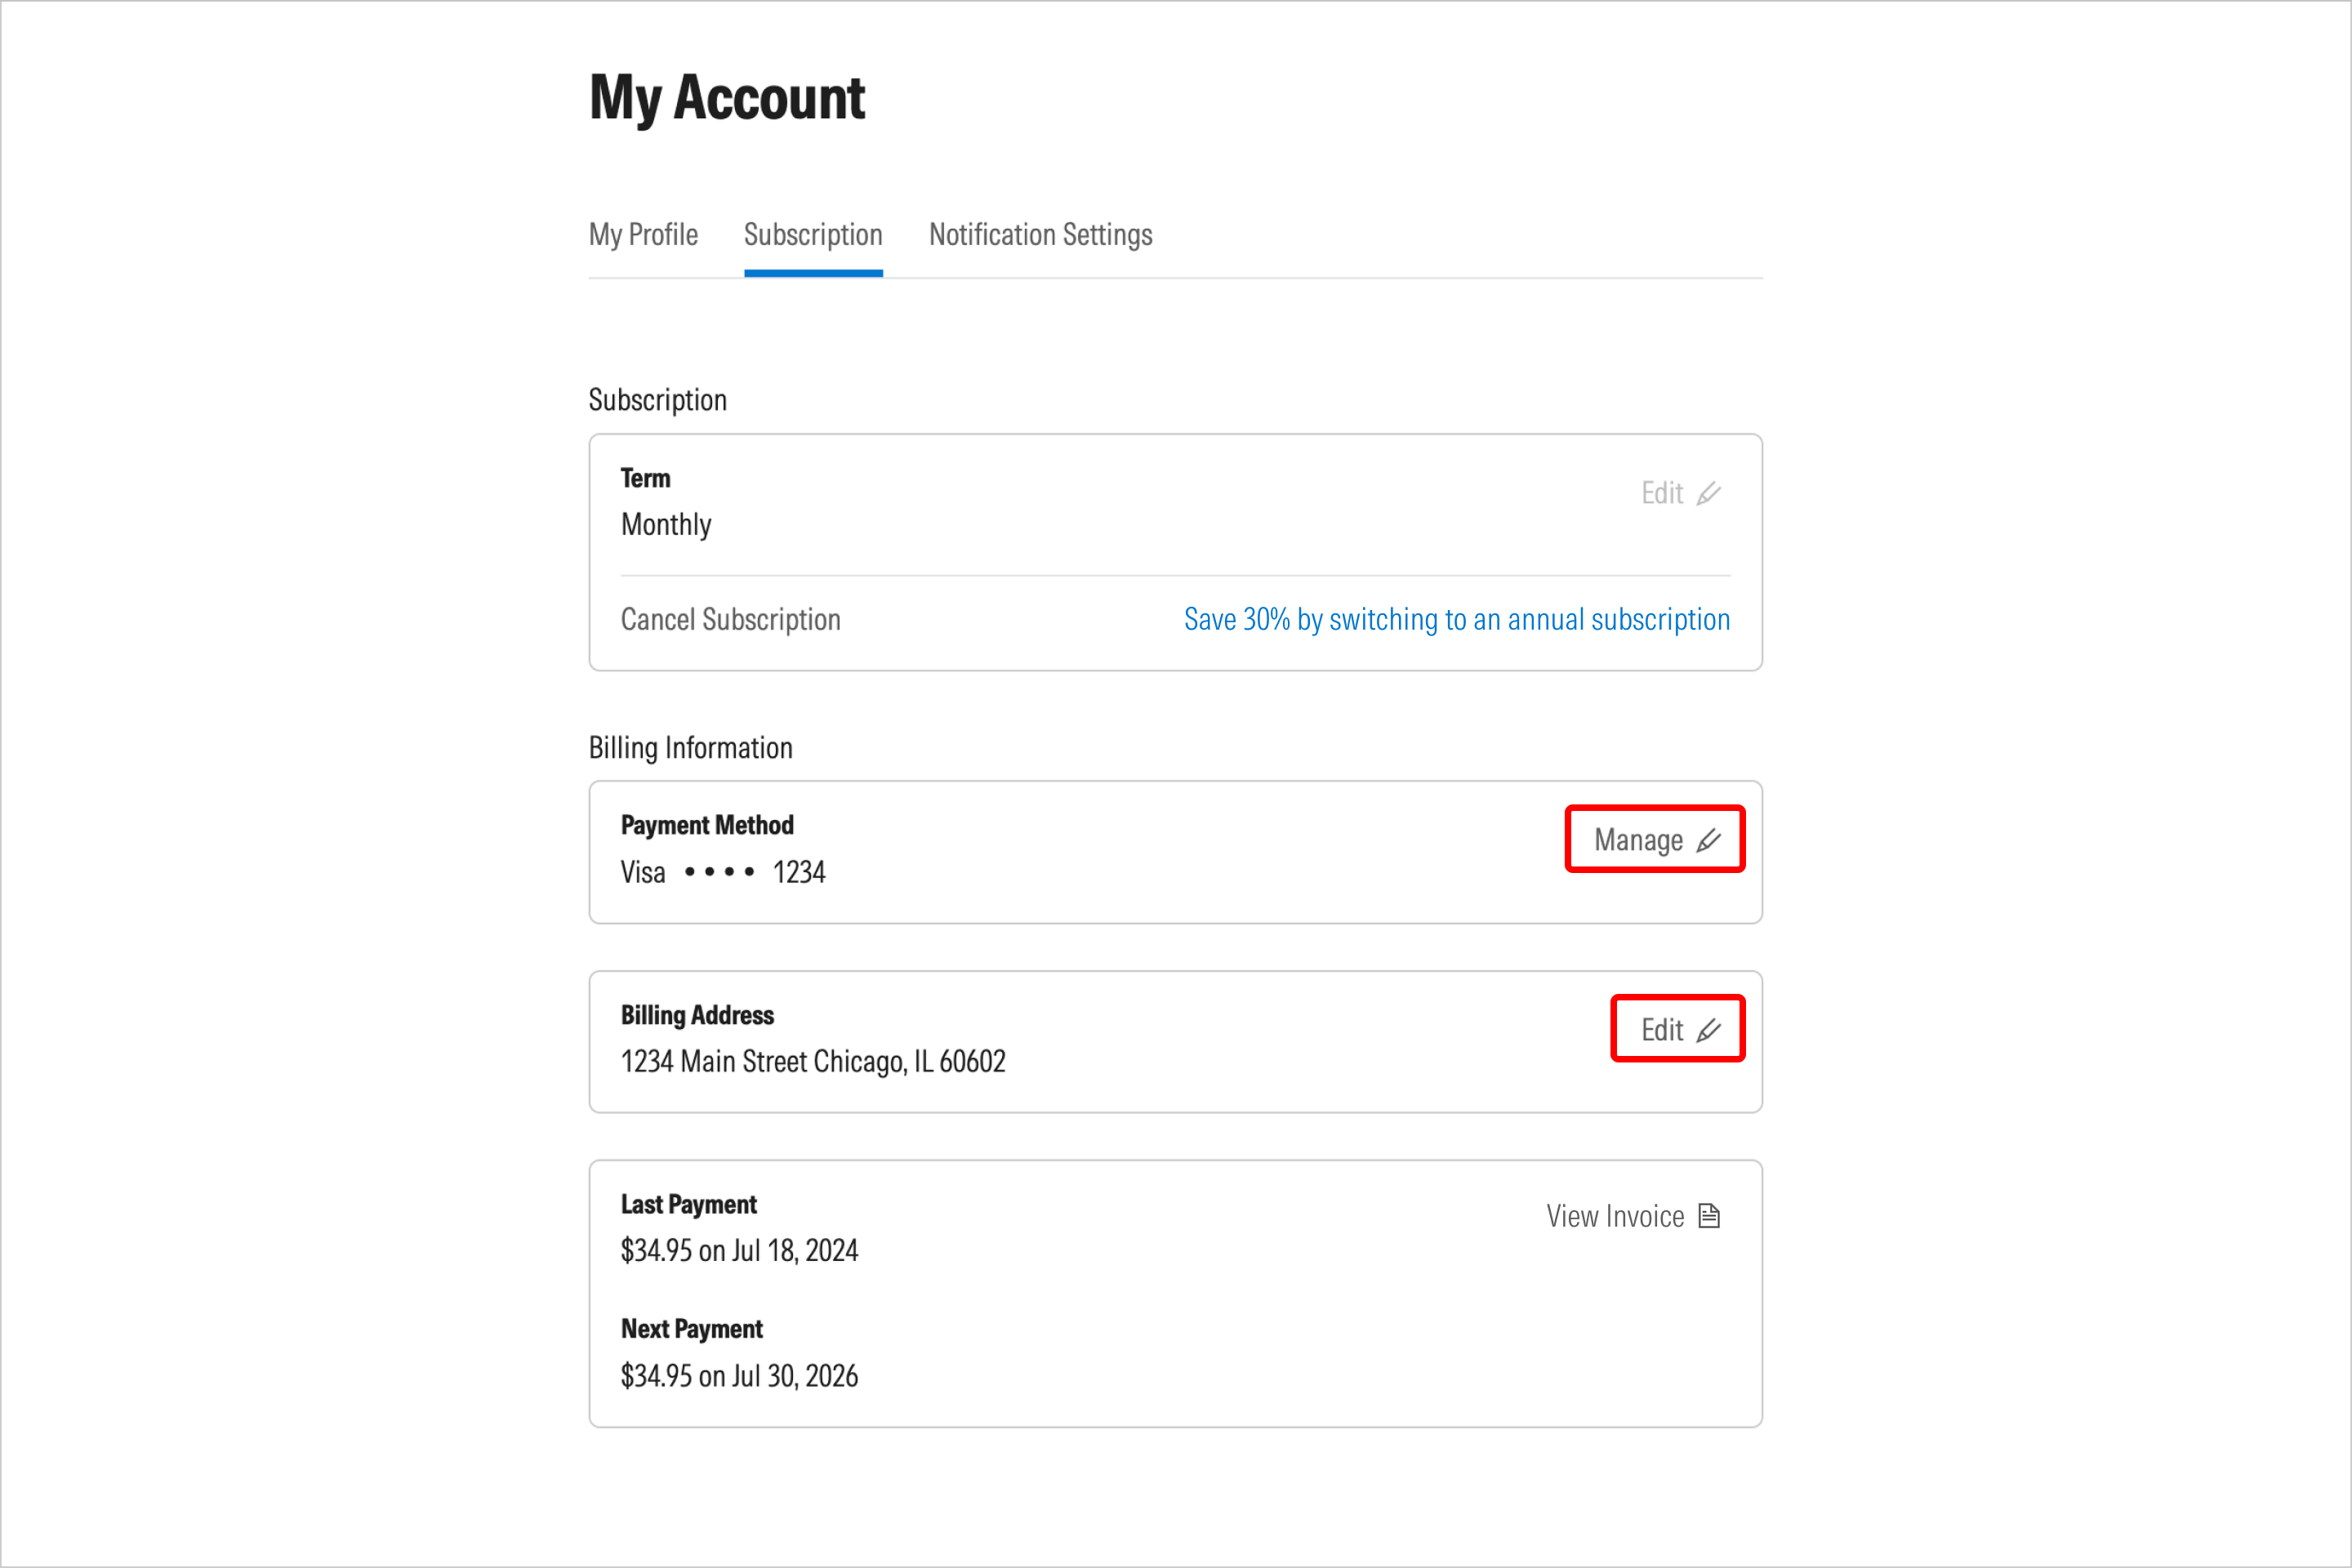2352x1568 pixels.
Task: Click the Term label
Action: (645, 478)
